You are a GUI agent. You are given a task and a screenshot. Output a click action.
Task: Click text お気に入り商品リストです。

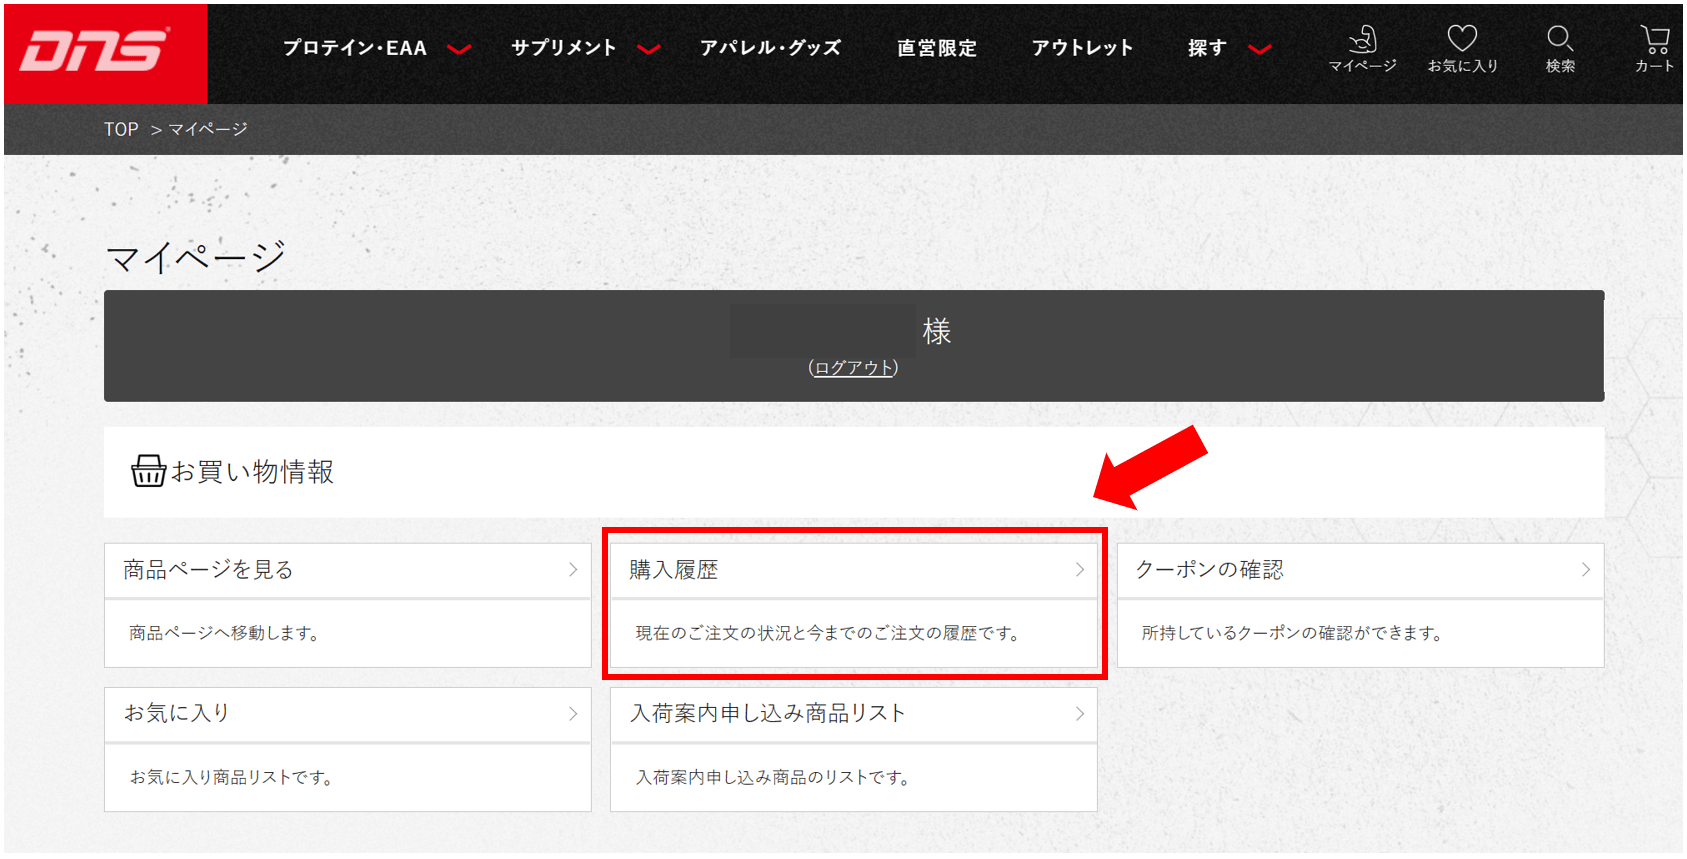click(x=231, y=777)
